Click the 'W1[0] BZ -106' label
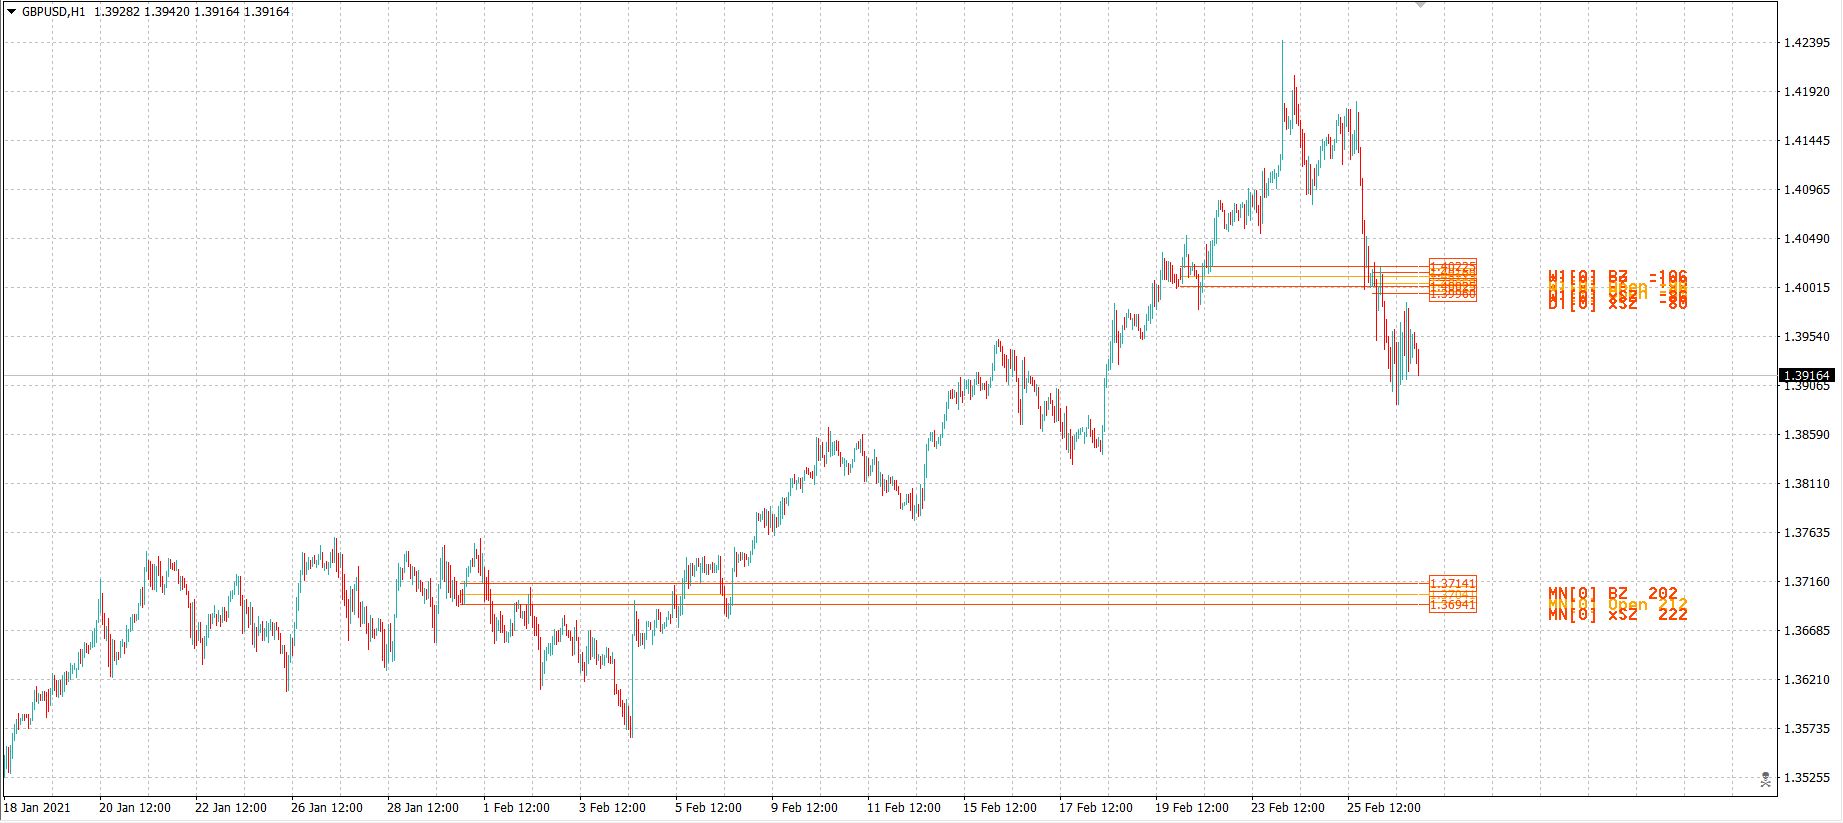1843x823 pixels. click(1618, 276)
